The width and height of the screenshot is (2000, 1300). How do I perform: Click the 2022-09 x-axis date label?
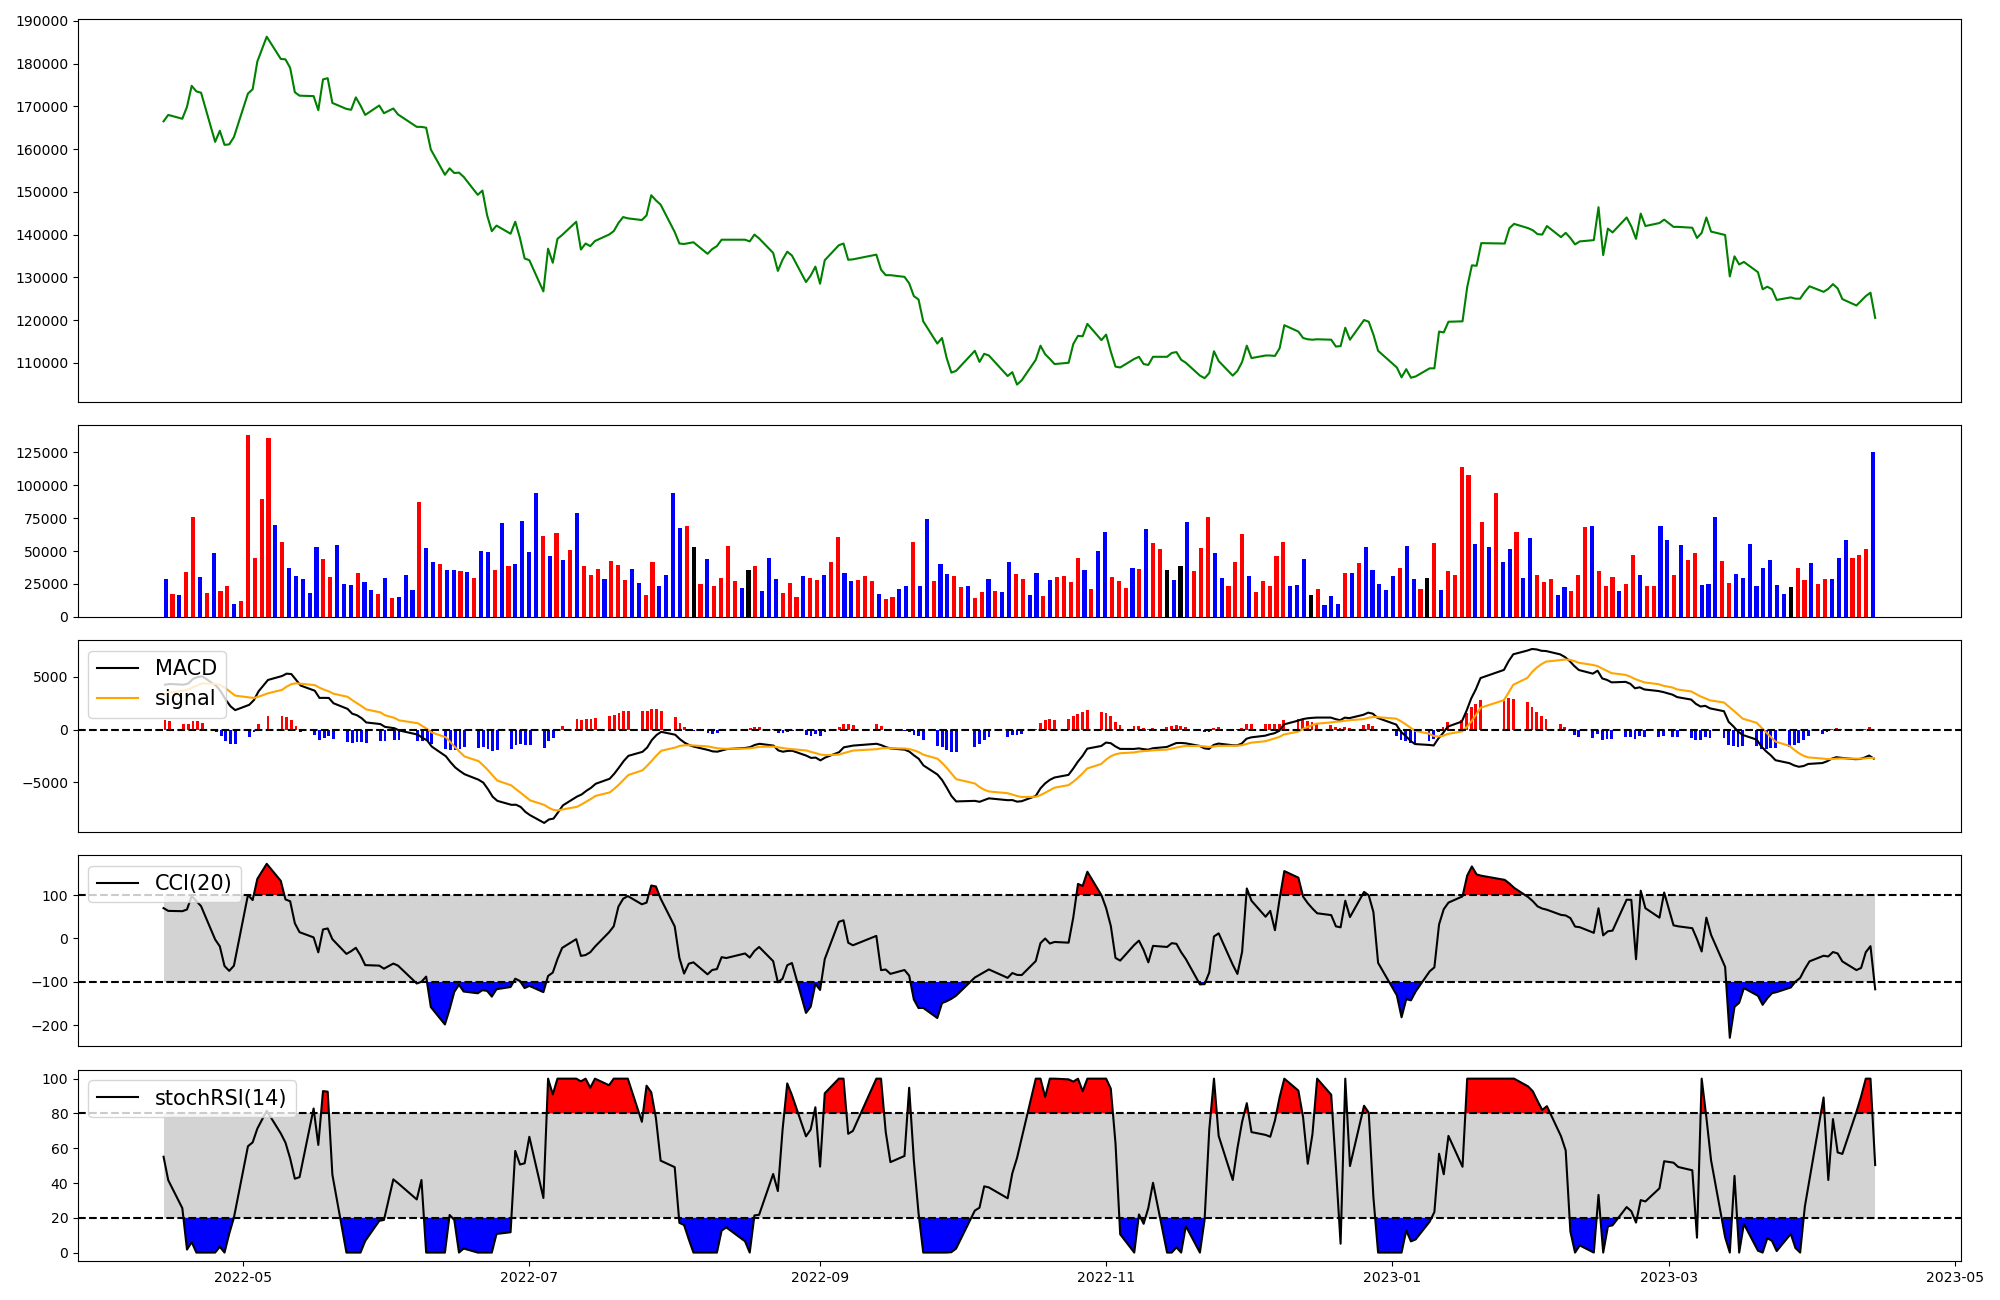820,1276
